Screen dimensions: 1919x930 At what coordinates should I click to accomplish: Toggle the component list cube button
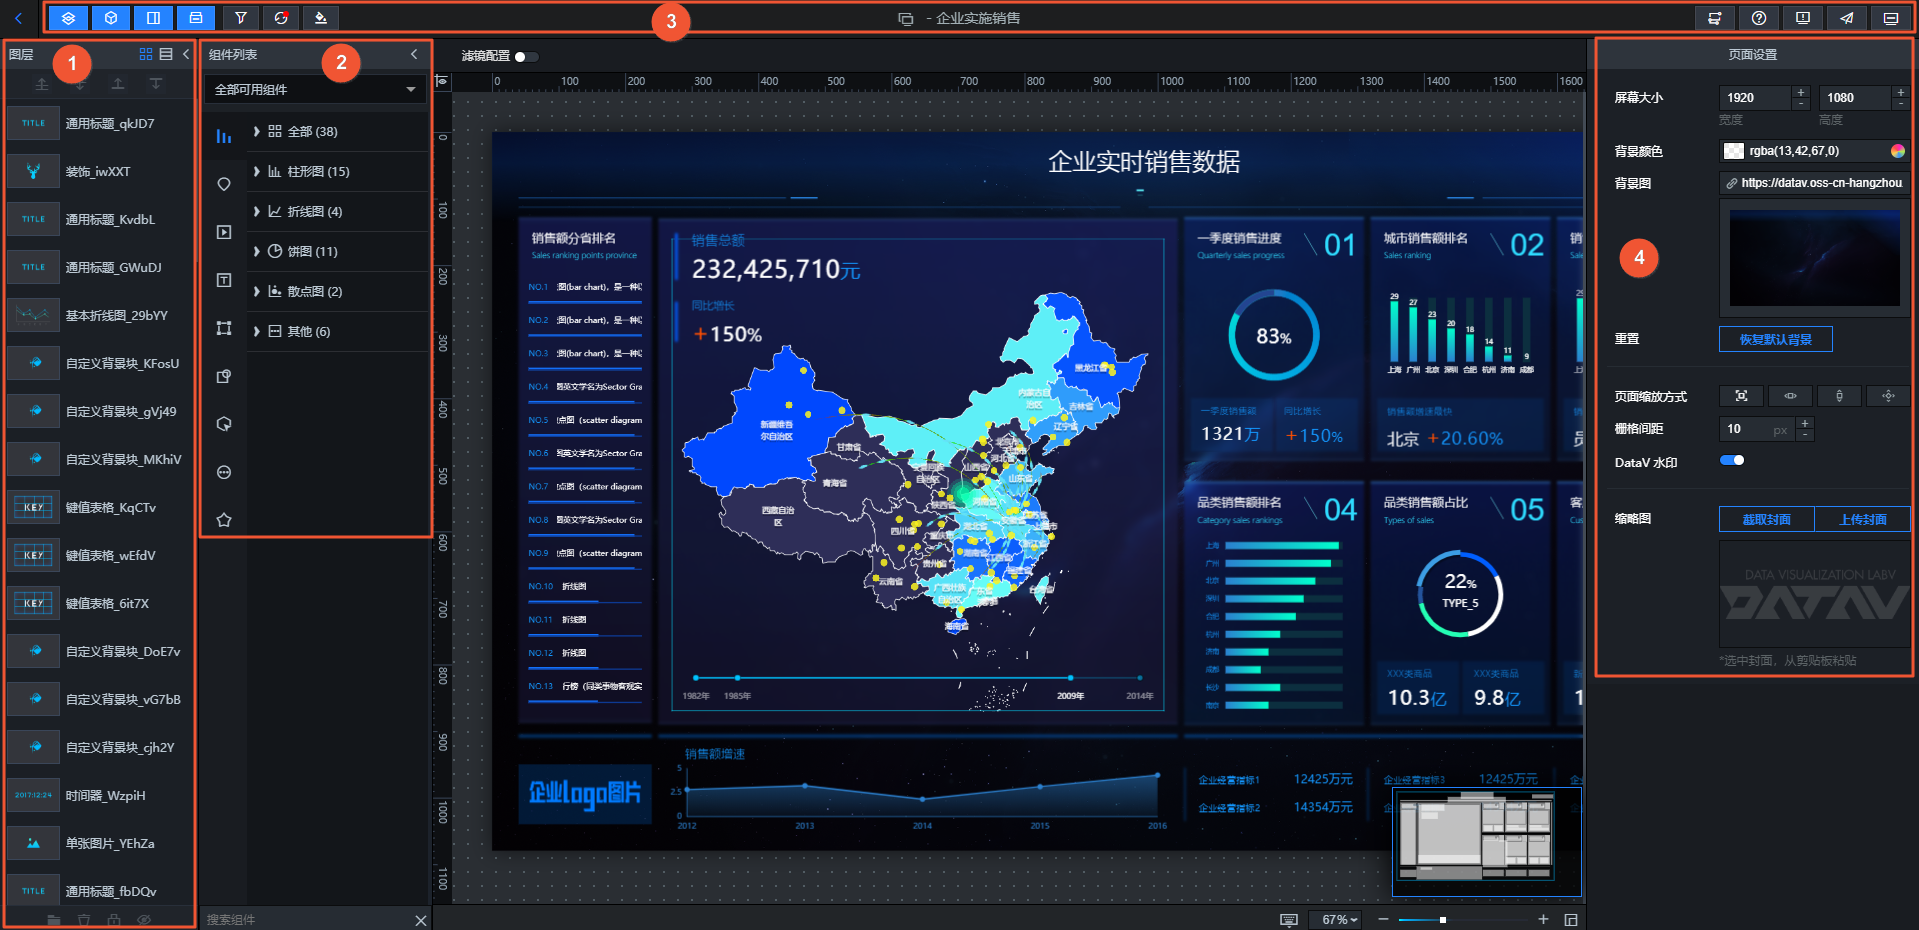pyautogui.click(x=111, y=18)
